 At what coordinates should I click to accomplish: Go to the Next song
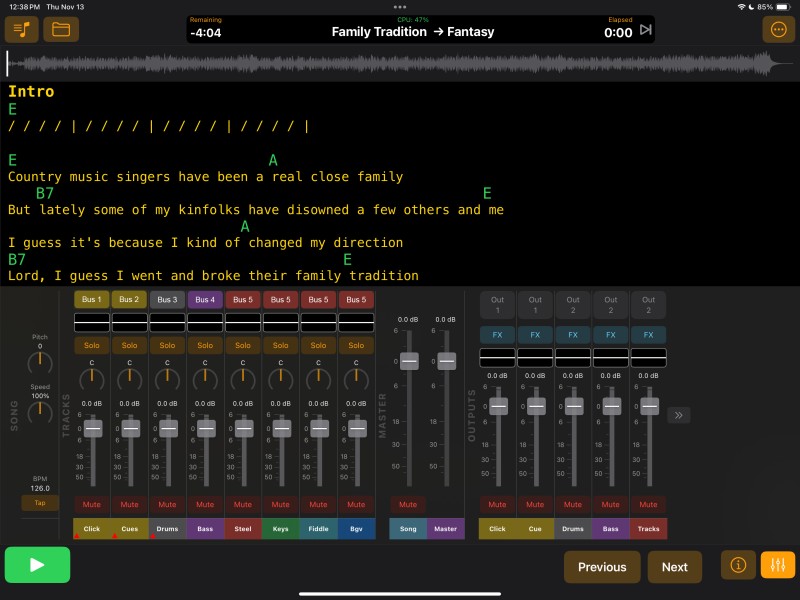click(674, 567)
